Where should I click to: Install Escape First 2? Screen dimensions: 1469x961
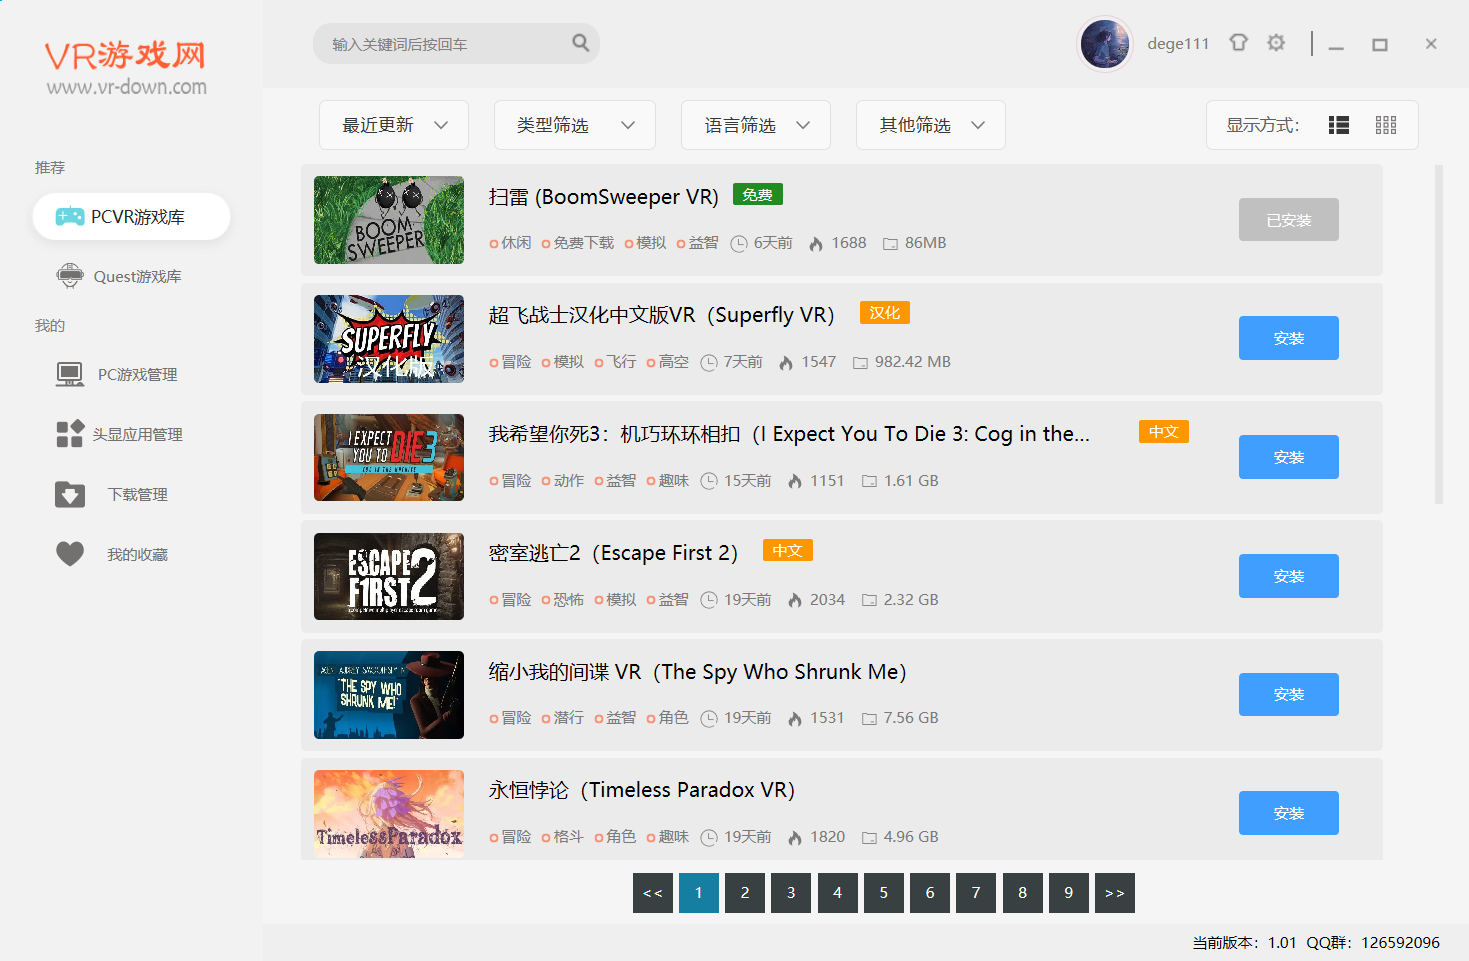tap(1289, 576)
